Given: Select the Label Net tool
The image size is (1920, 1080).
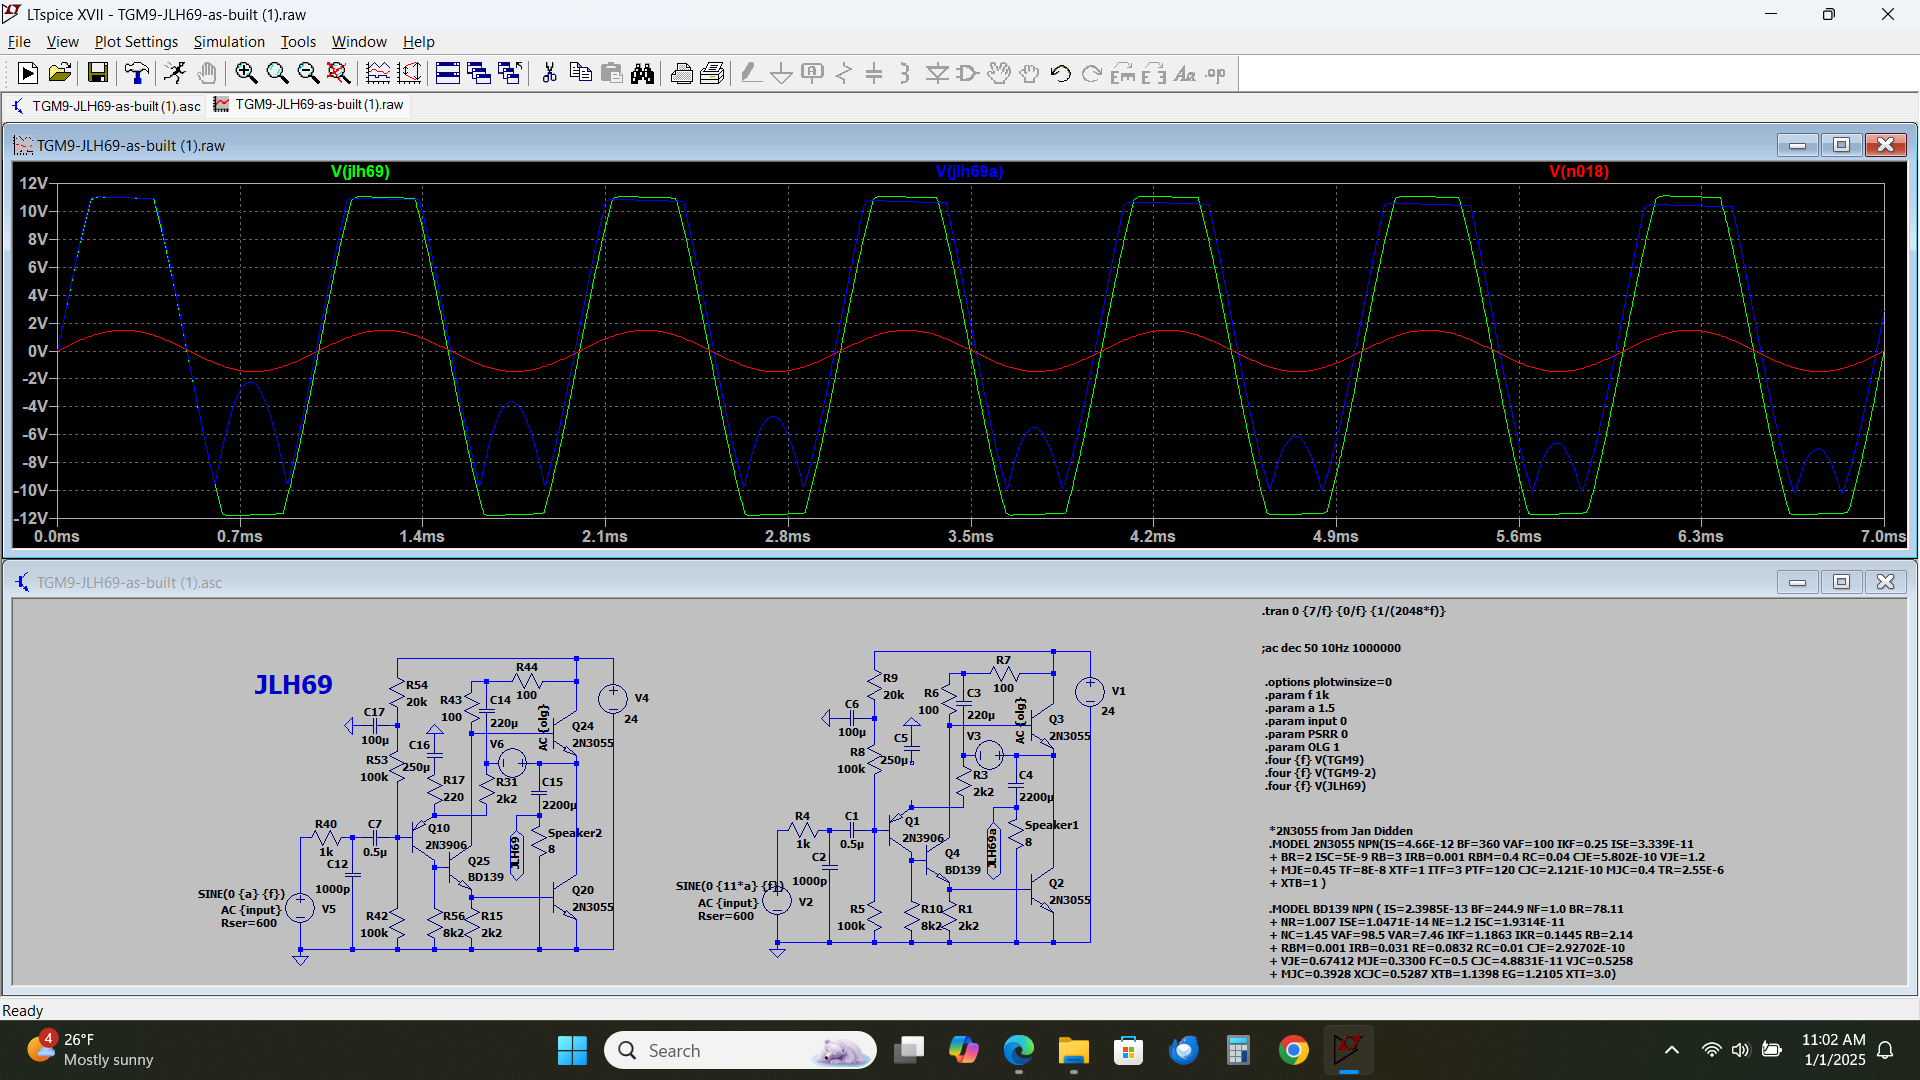Looking at the screenshot, I should pos(813,73).
